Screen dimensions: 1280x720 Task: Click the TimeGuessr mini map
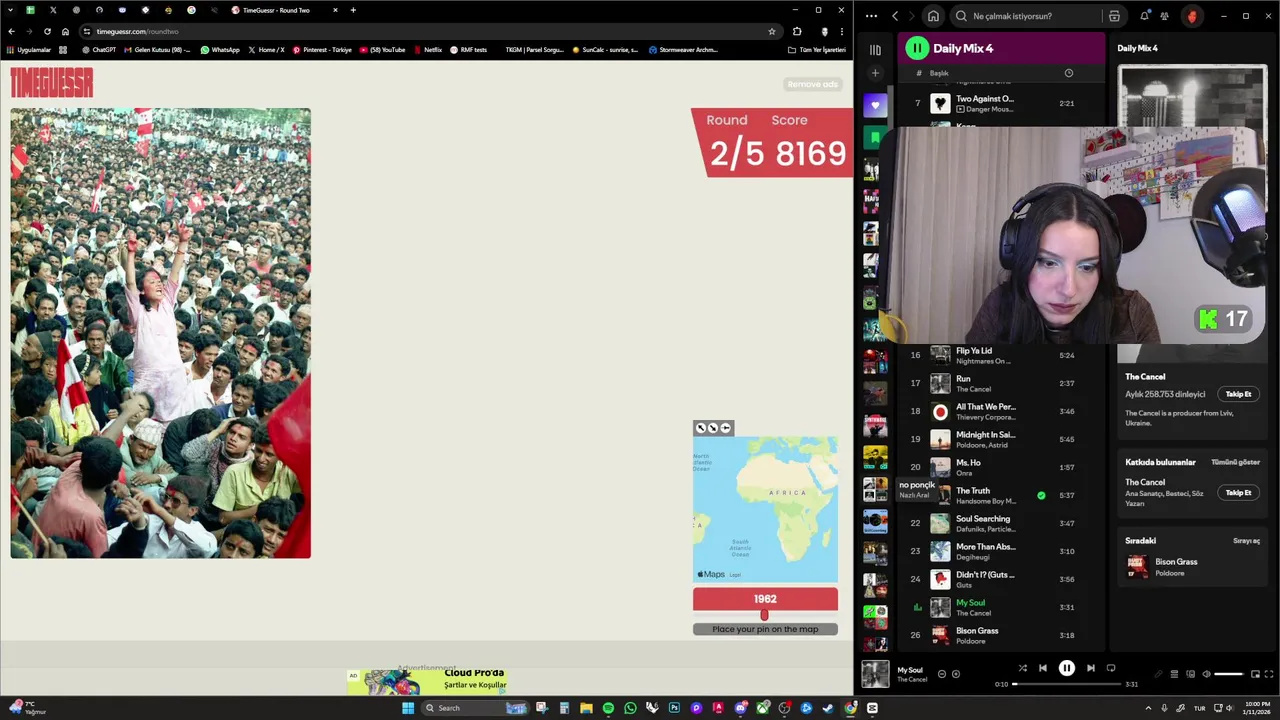pos(765,509)
